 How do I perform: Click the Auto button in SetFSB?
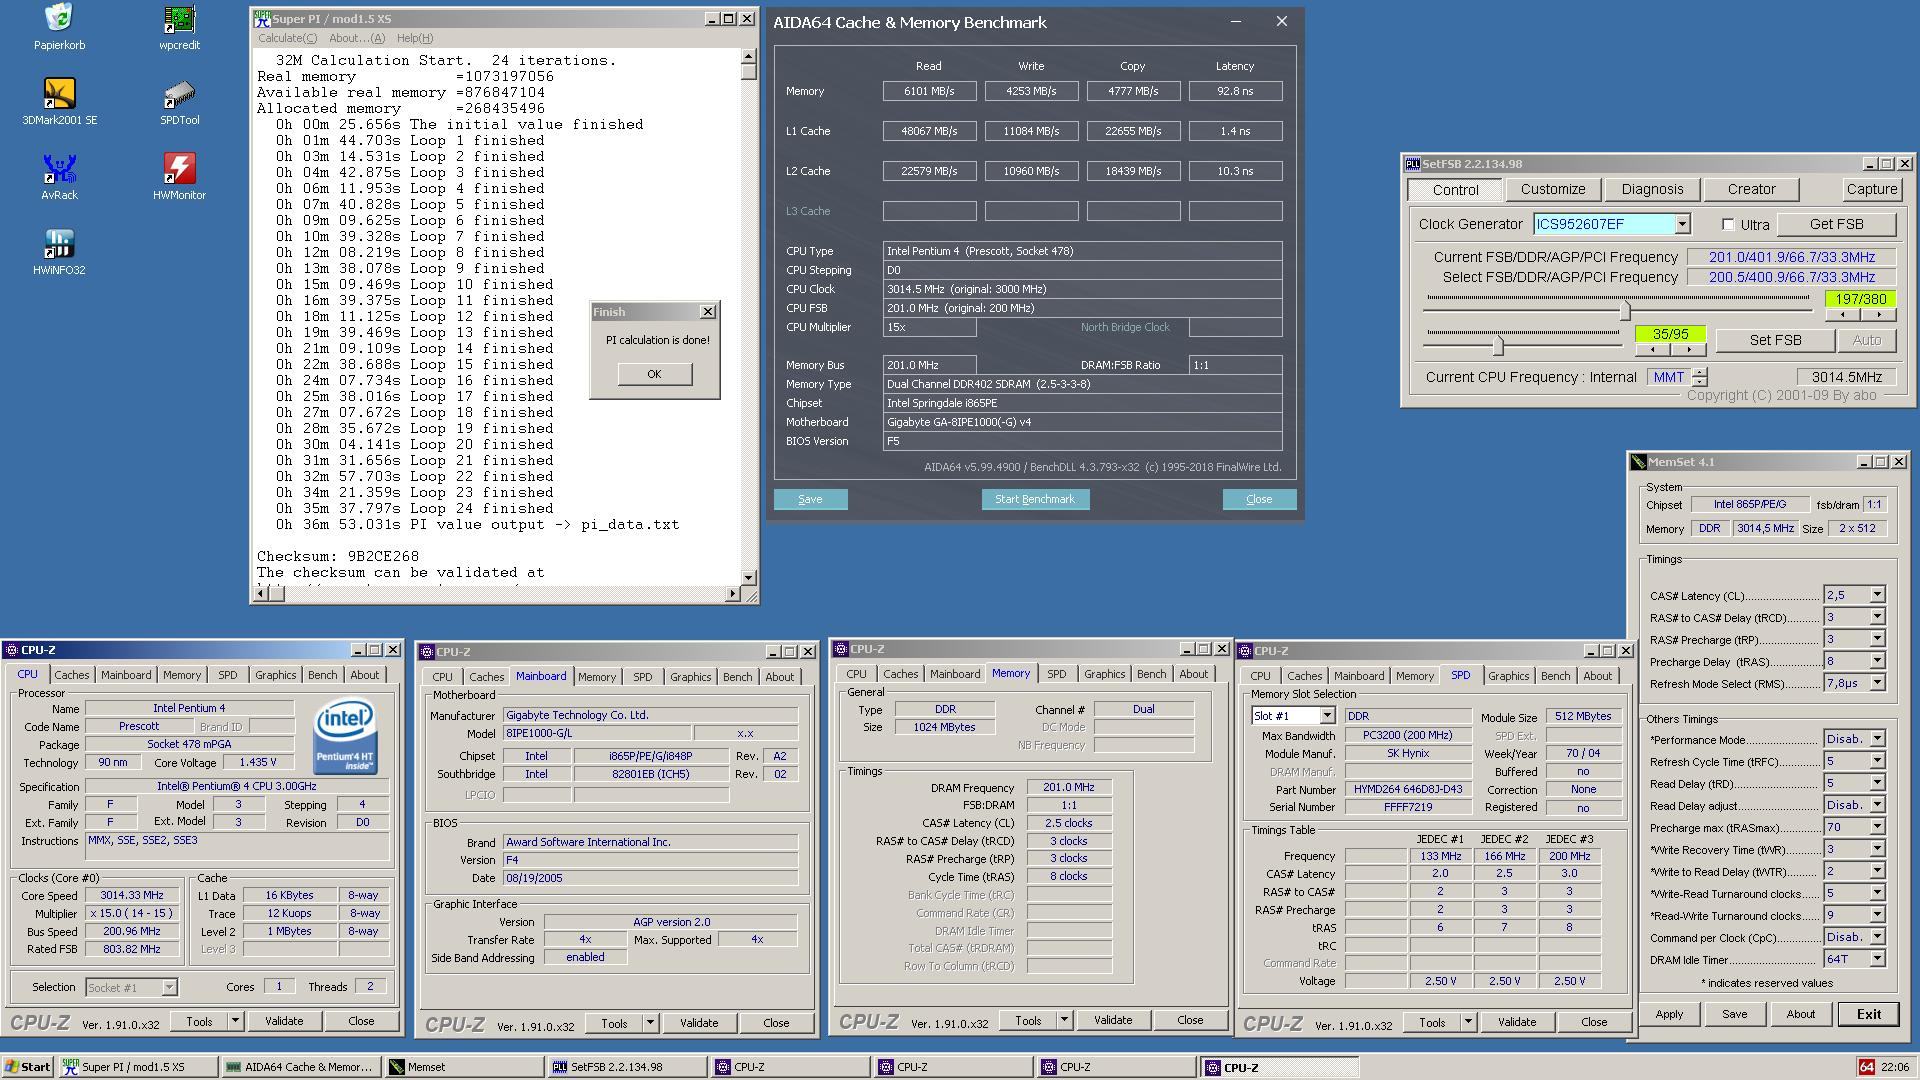pyautogui.click(x=1866, y=340)
